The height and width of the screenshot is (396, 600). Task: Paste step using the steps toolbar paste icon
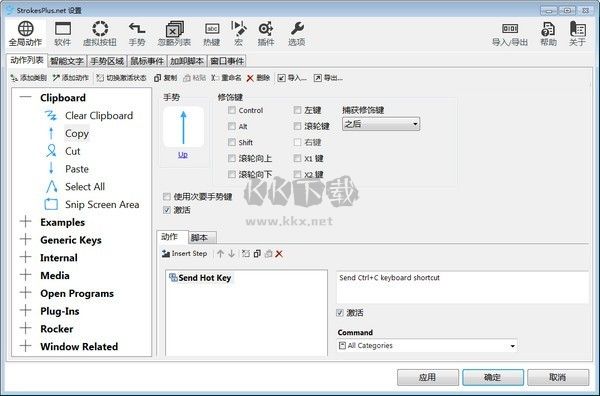[x=268, y=254]
